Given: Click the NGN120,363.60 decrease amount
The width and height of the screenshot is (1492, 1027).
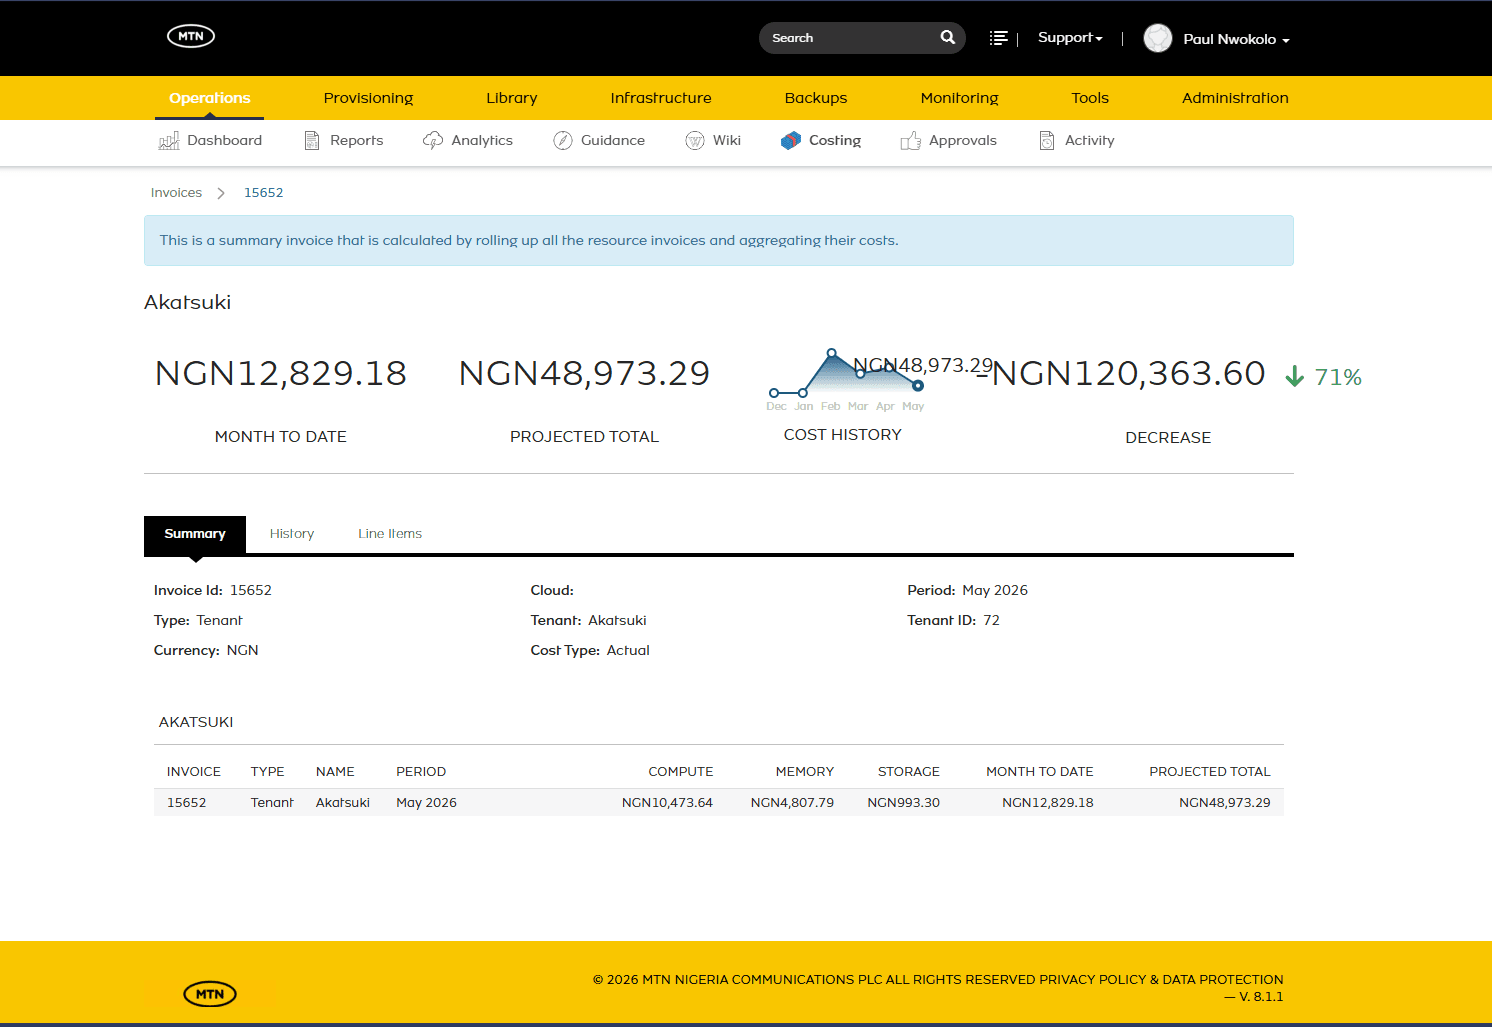Looking at the screenshot, I should [x=1121, y=373].
